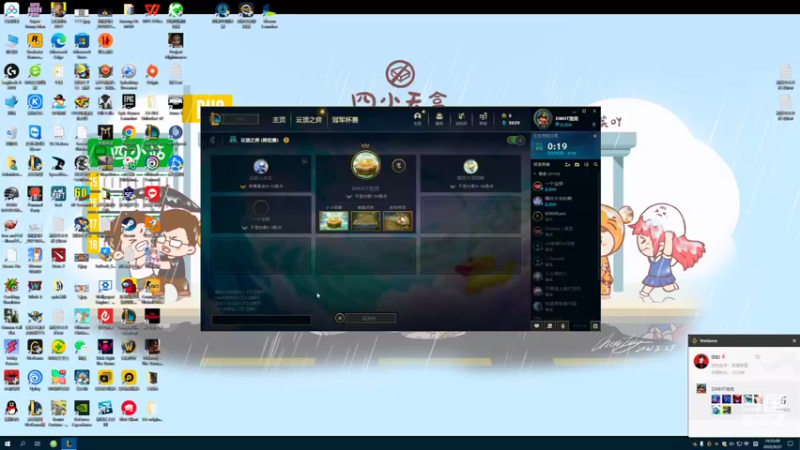The image size is (800, 450).
Task: Click the search icon in friends panel
Action: pyautogui.click(x=595, y=164)
